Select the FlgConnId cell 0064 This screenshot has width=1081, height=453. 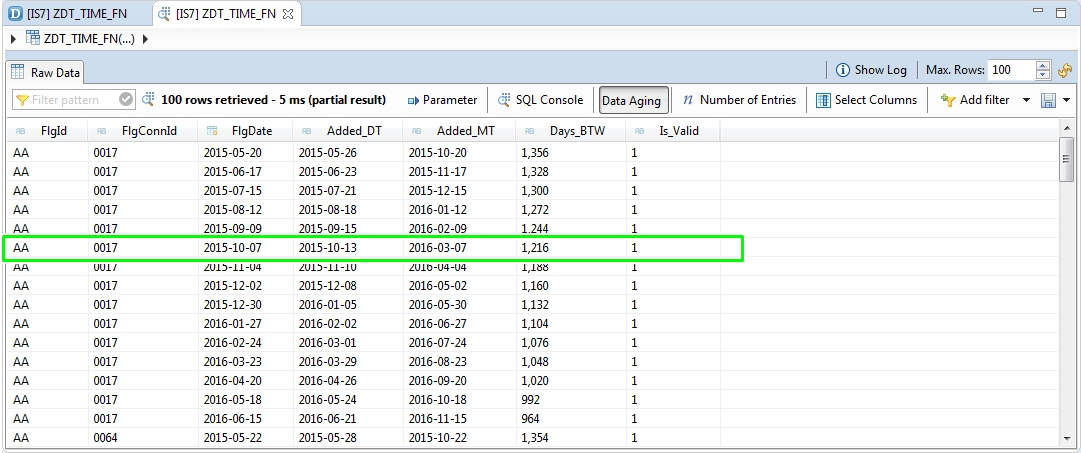click(x=105, y=437)
